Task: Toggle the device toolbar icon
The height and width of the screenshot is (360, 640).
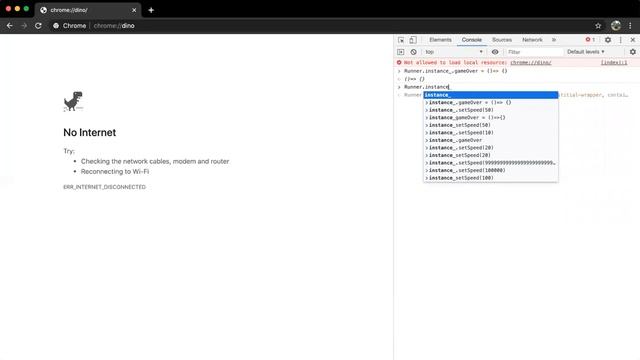Action: pos(413,40)
